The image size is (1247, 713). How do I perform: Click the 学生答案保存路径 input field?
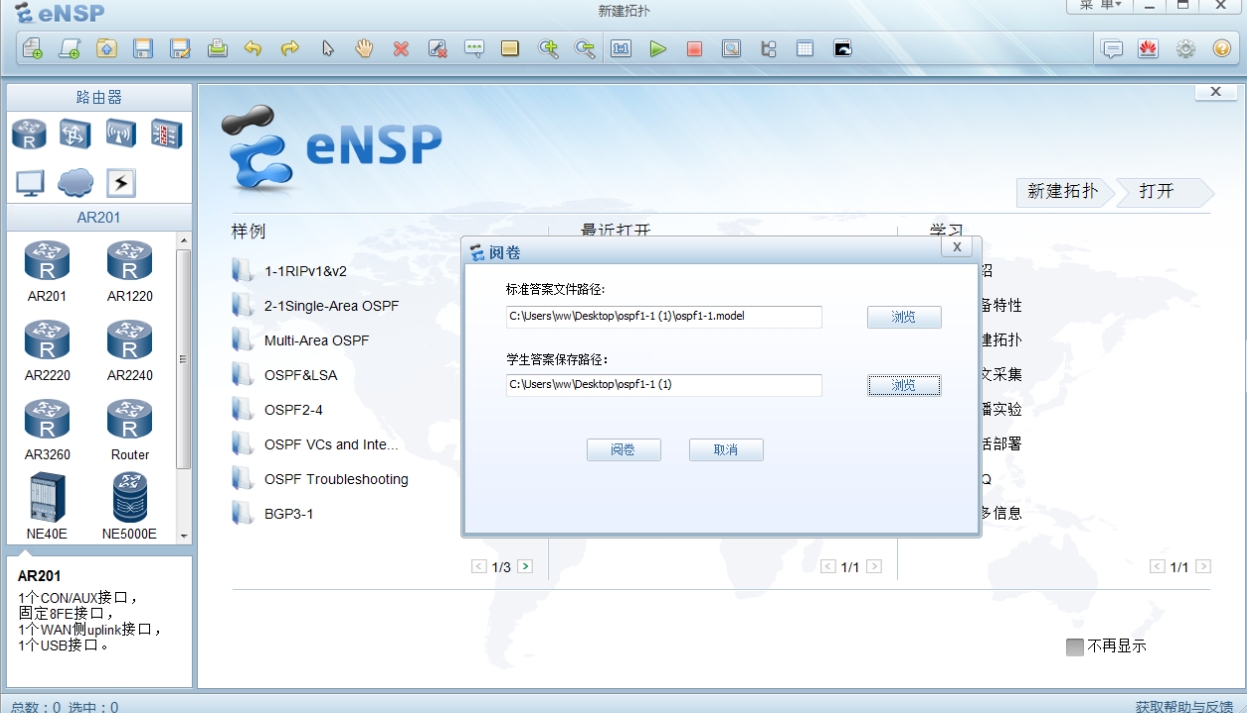click(x=664, y=385)
